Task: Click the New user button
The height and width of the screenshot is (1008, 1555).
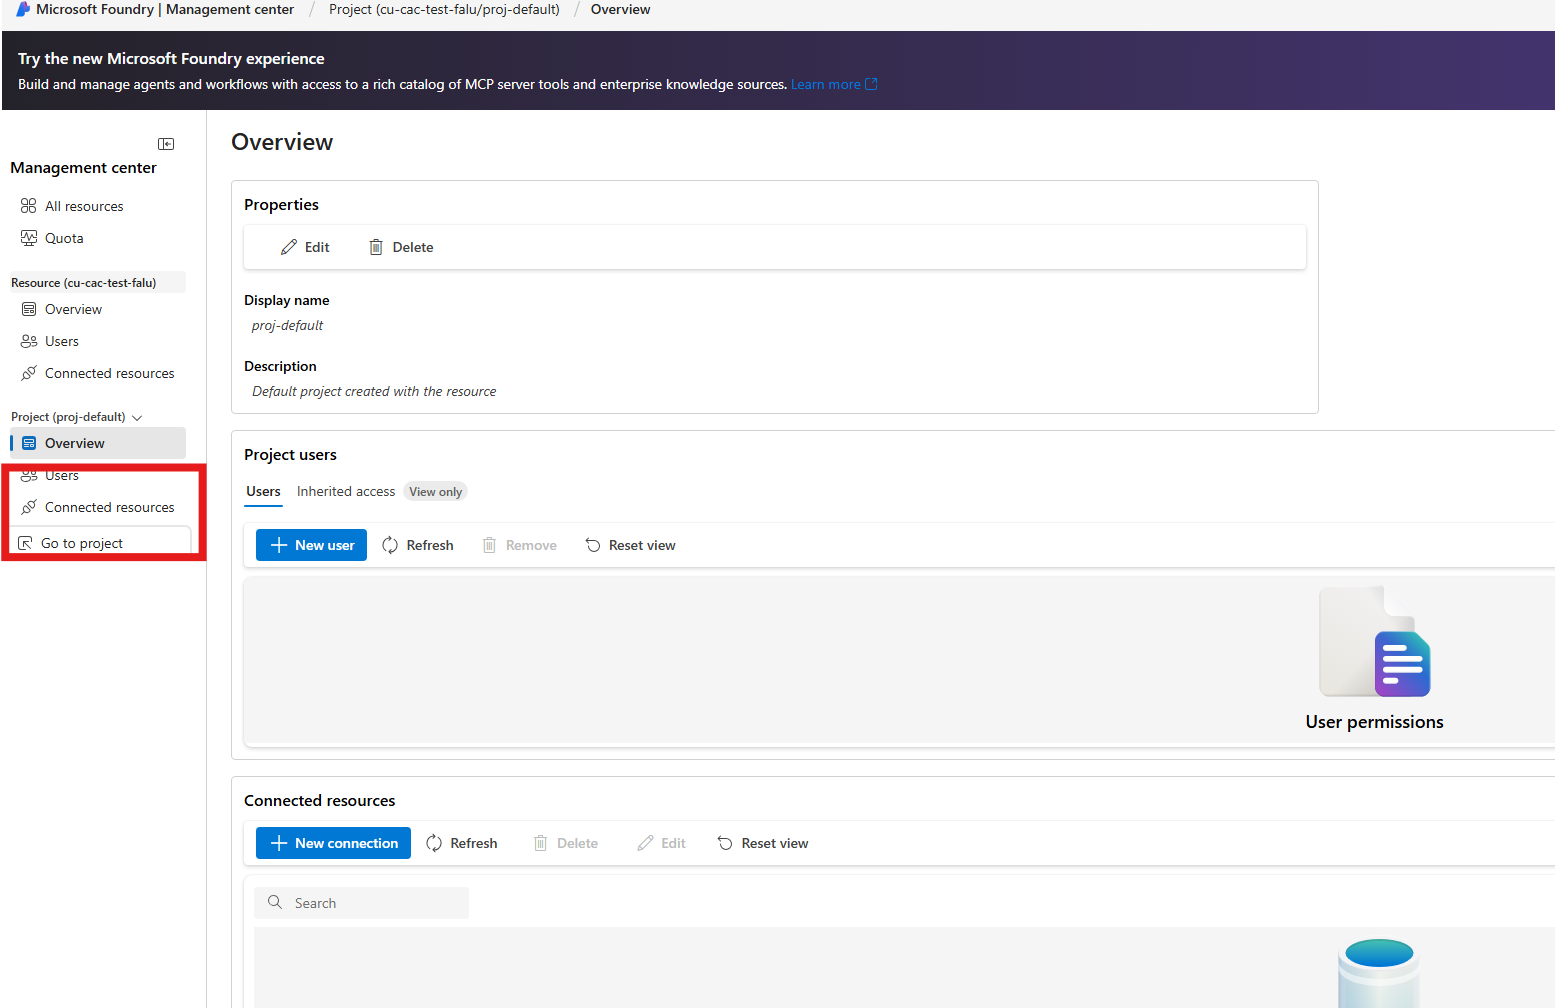Action: (x=312, y=545)
